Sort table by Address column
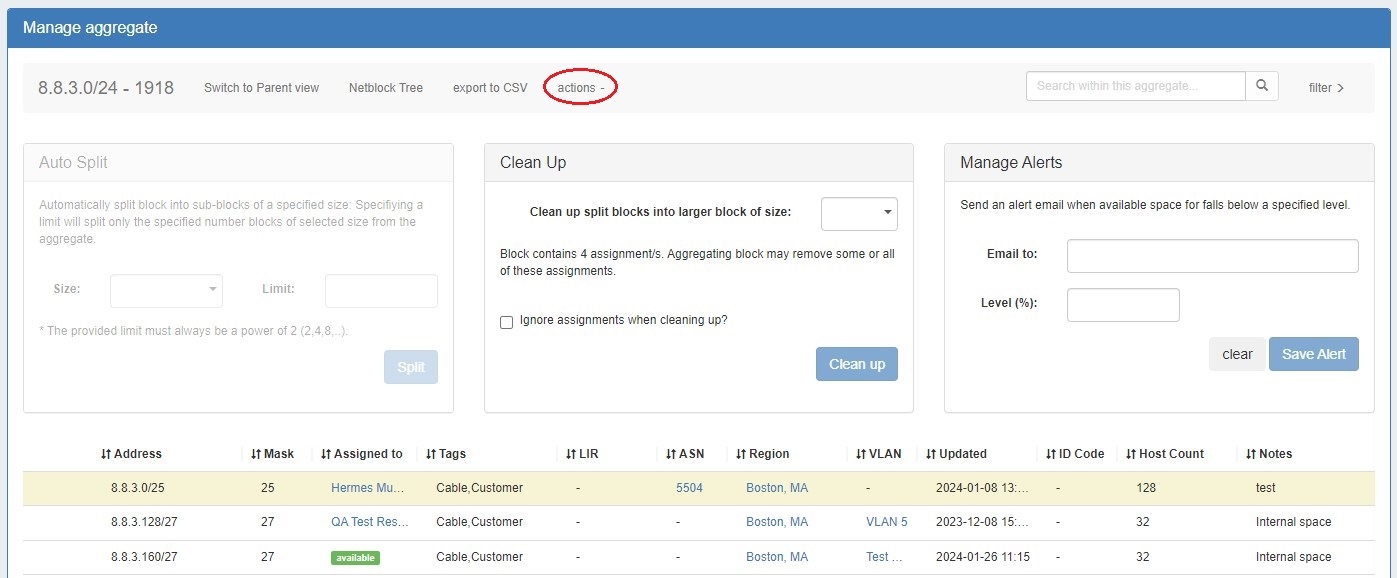Viewport: 1397px width, 578px height. pos(131,454)
